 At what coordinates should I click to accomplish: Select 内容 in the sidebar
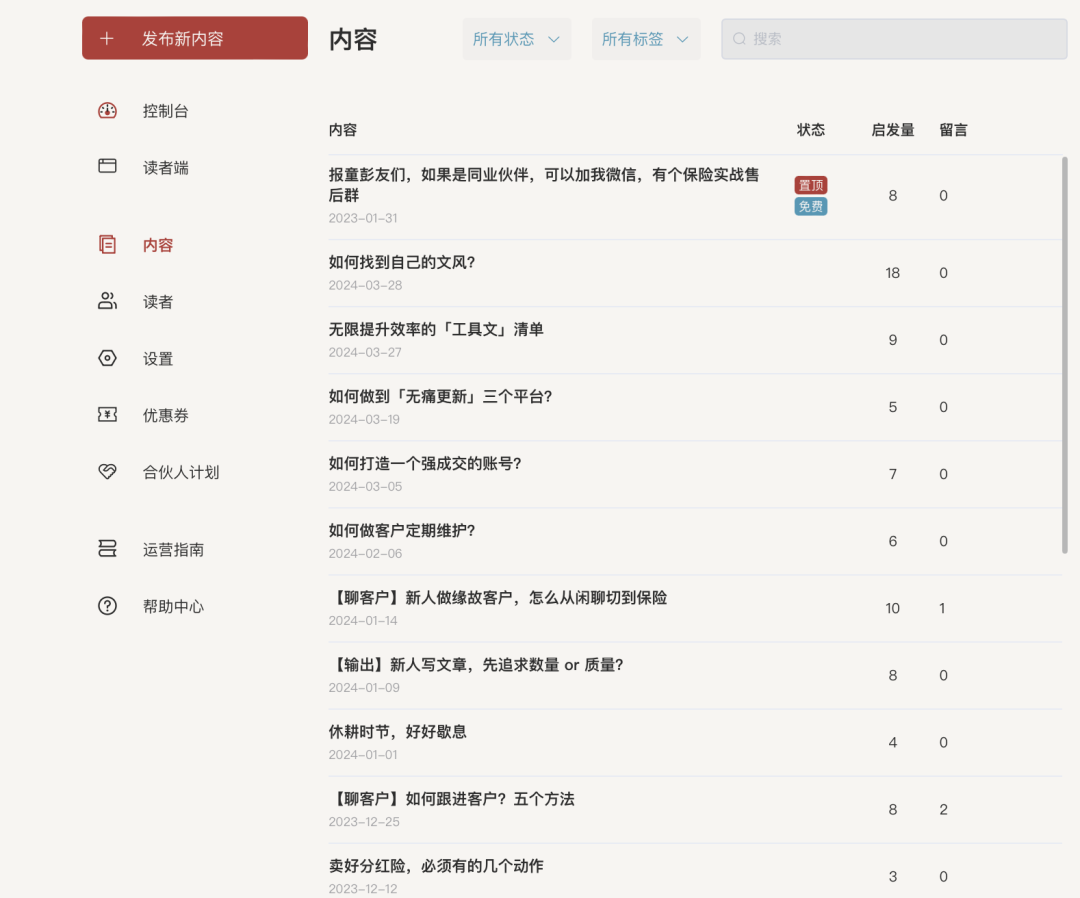click(158, 245)
